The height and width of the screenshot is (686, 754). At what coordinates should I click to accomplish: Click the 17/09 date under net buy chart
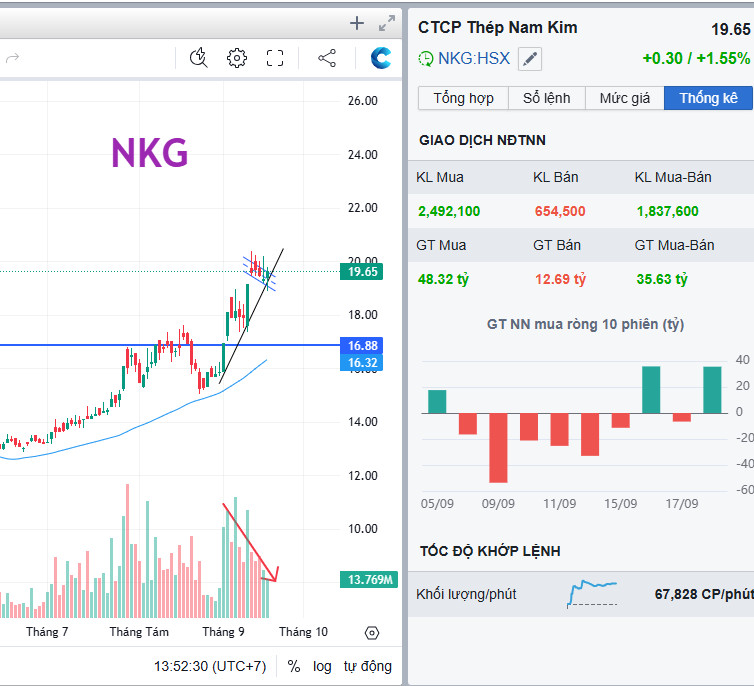681,504
